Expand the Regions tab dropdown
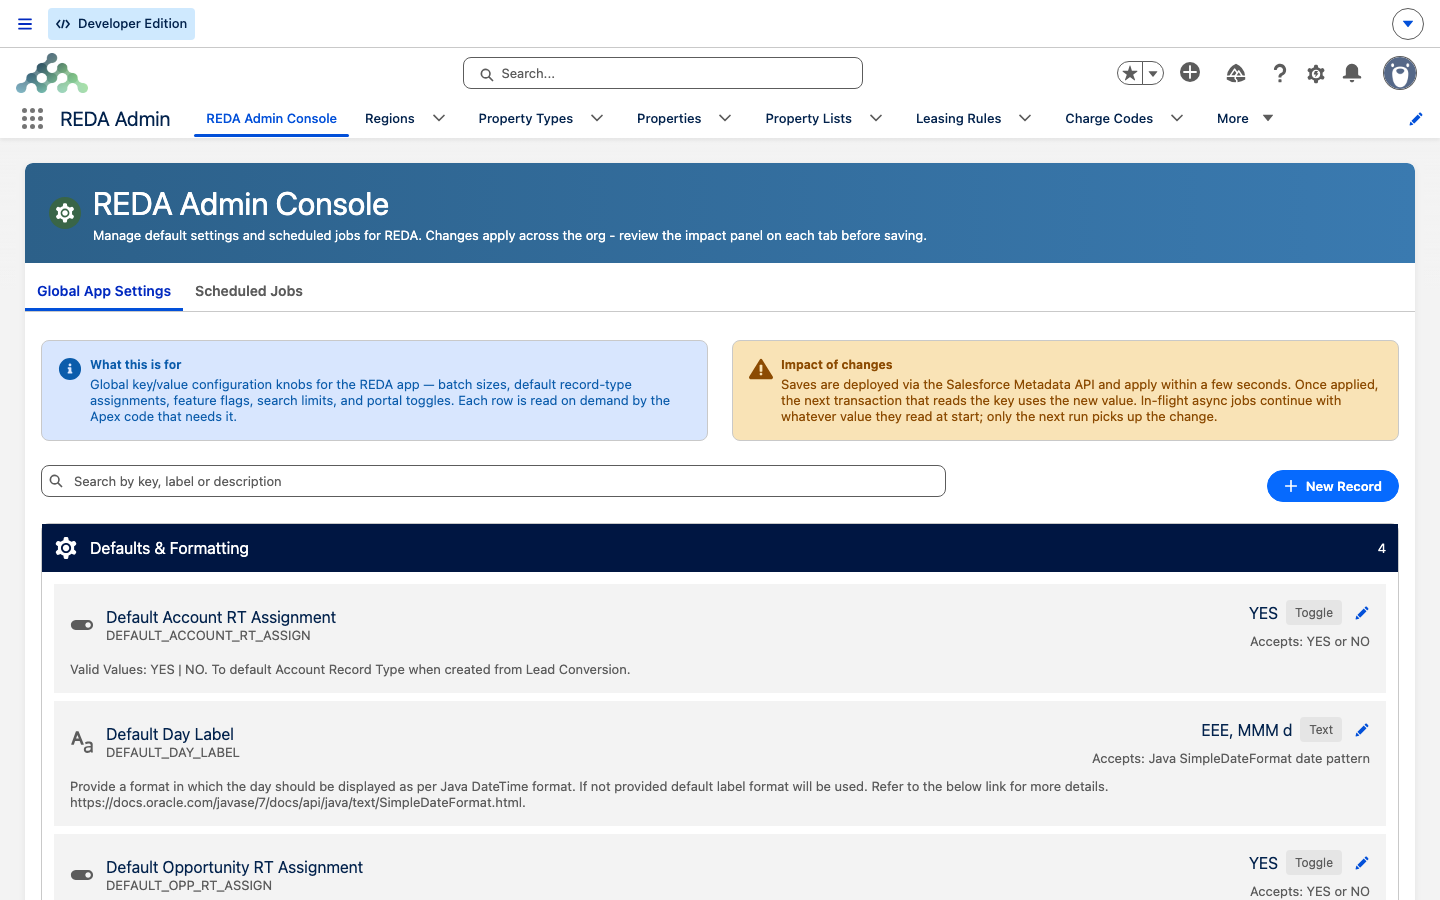The width and height of the screenshot is (1440, 900). (x=439, y=118)
